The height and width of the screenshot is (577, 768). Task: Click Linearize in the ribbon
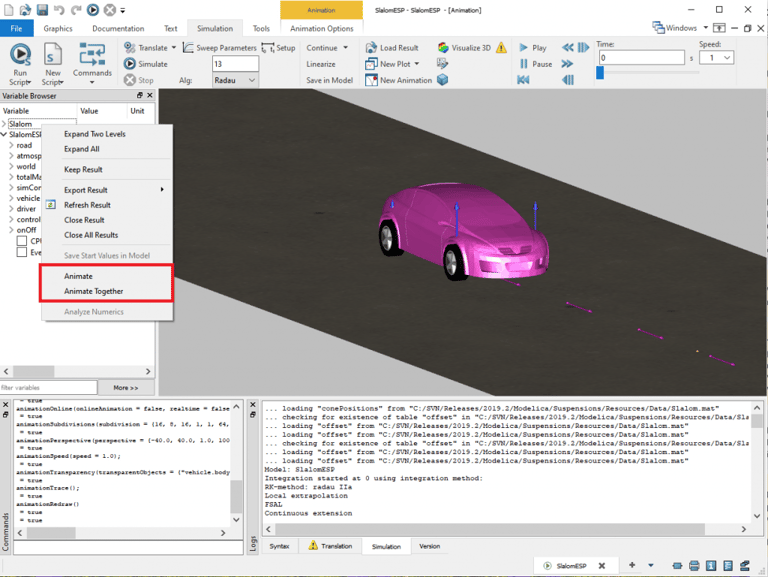click(321, 64)
